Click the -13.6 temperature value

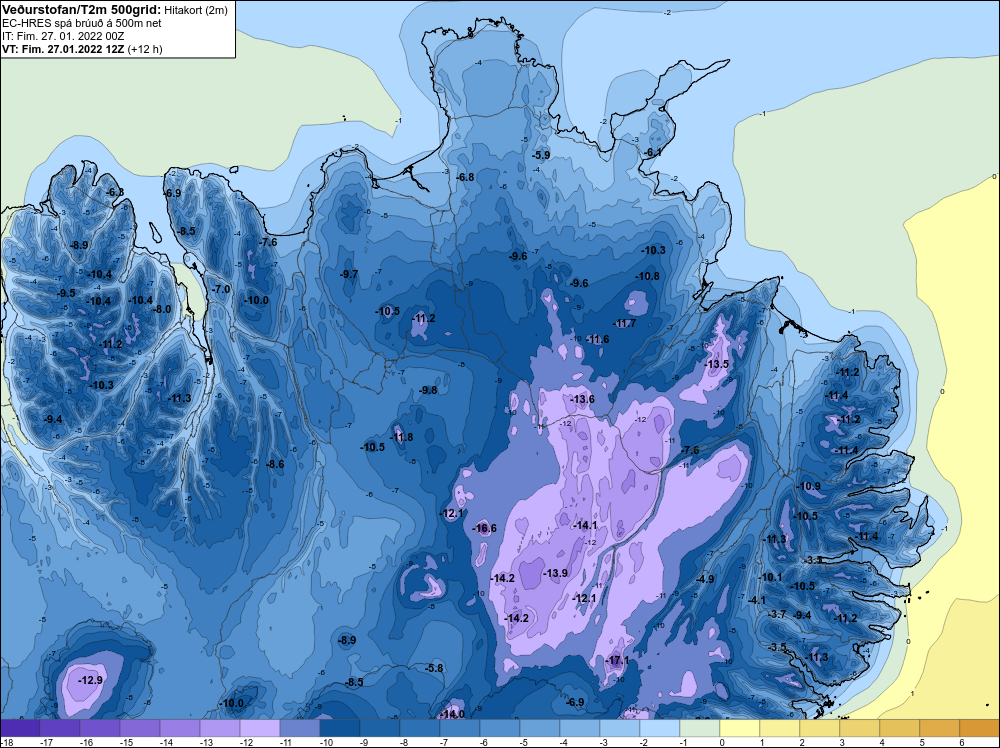click(x=582, y=399)
